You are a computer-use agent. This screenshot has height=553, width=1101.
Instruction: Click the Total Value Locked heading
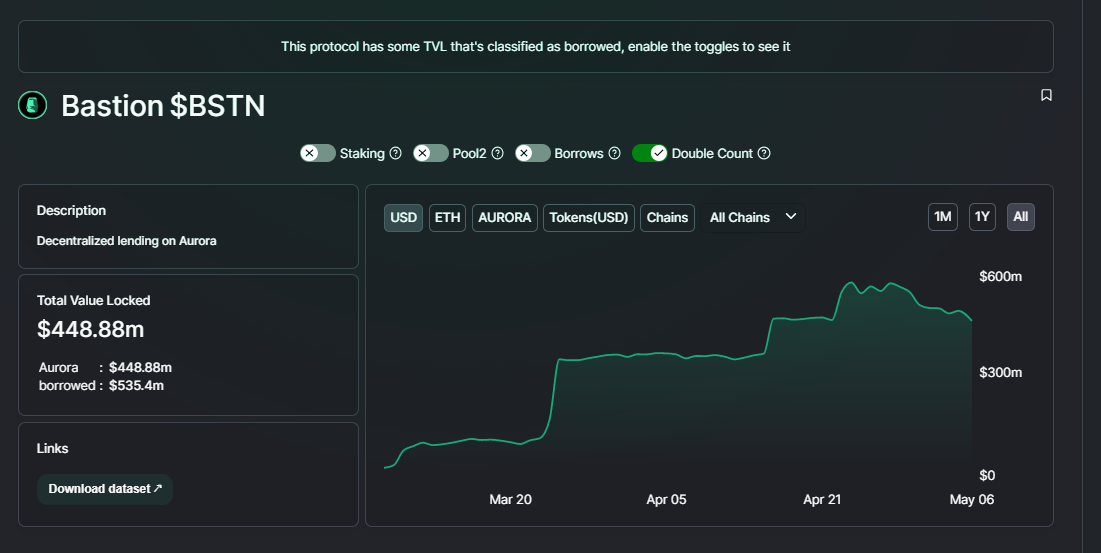[x=93, y=300]
